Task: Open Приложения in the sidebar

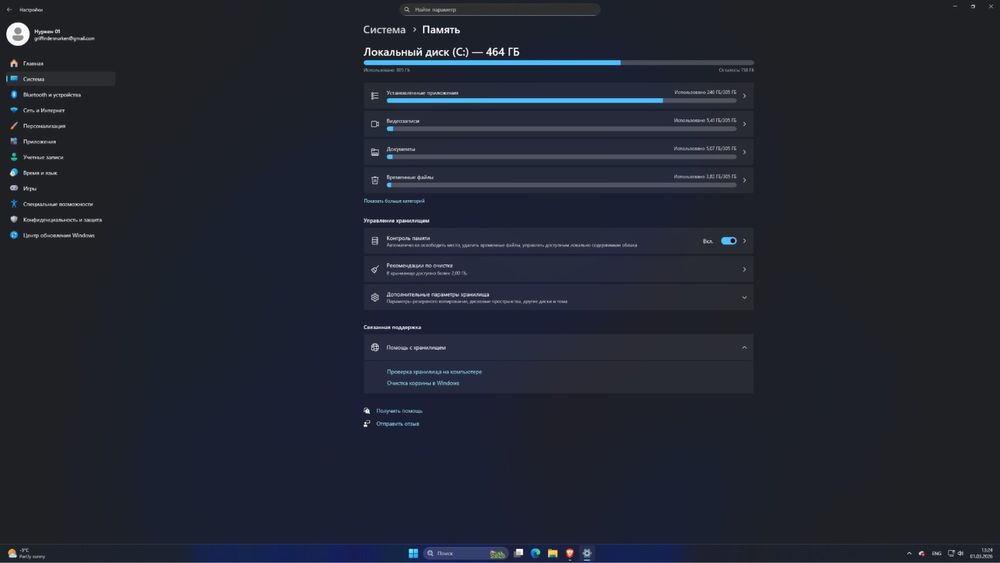Action: 61,142
